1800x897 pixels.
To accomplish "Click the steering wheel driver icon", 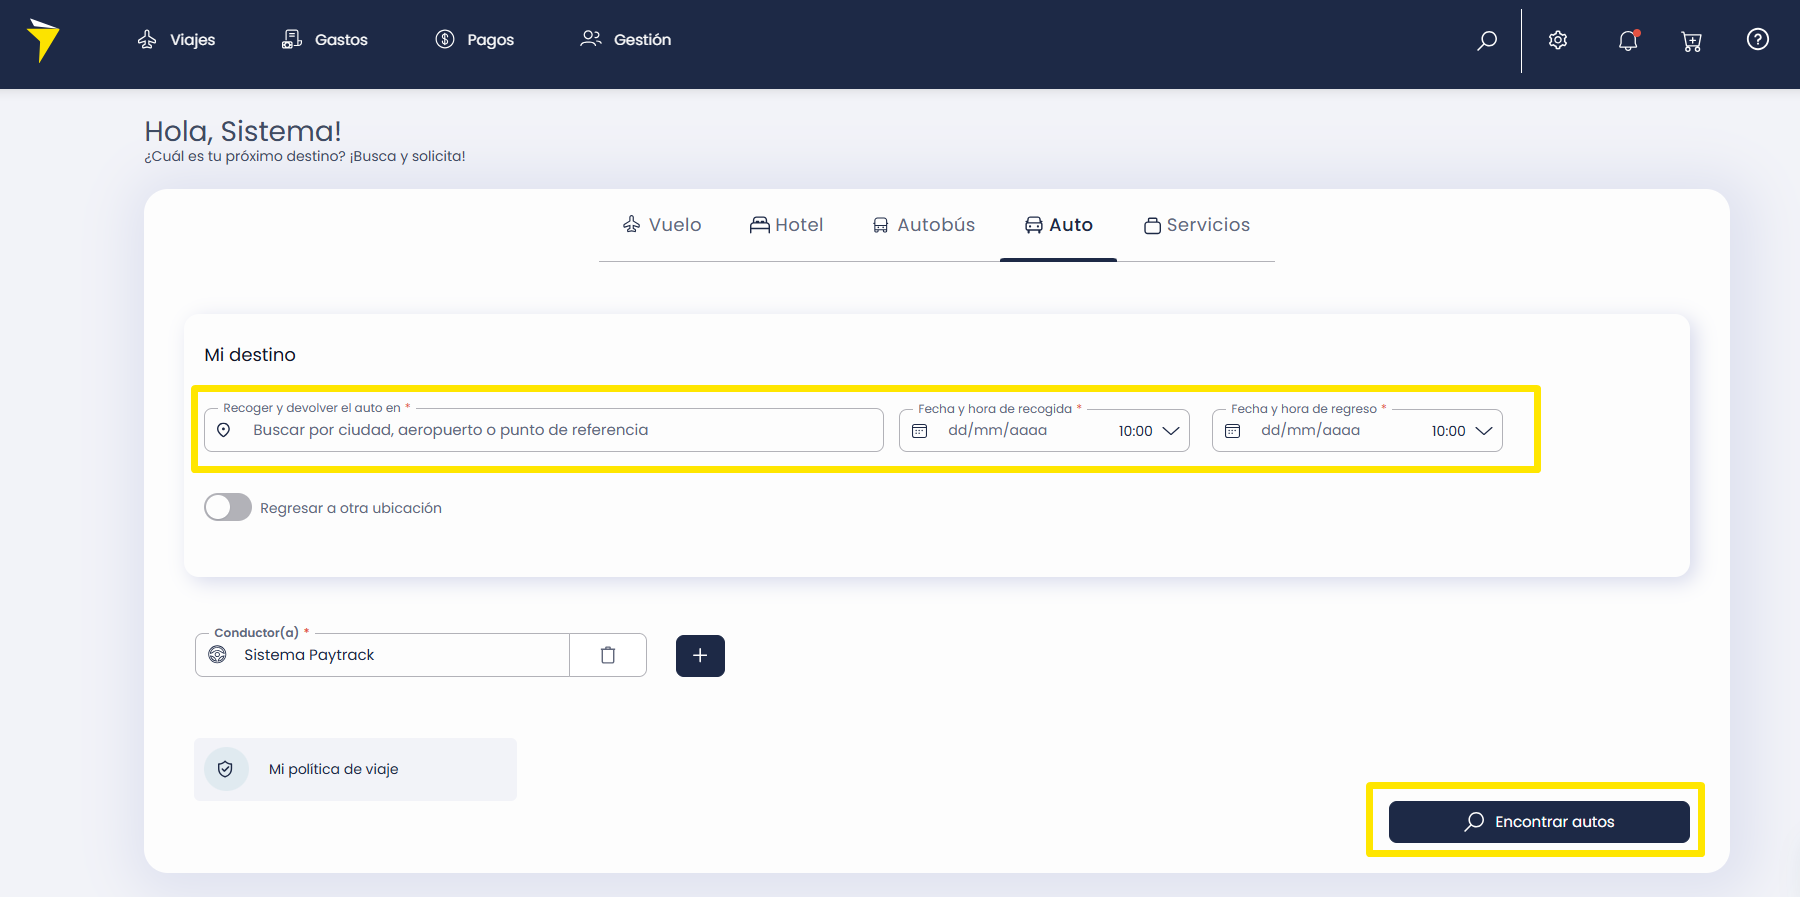I will [x=217, y=655].
